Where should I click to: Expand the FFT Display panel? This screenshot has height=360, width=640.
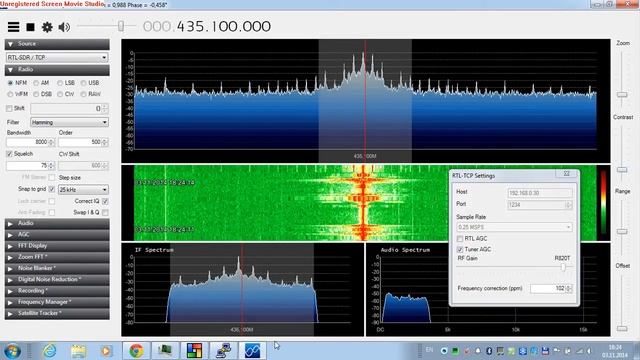pyautogui.click(x=57, y=246)
